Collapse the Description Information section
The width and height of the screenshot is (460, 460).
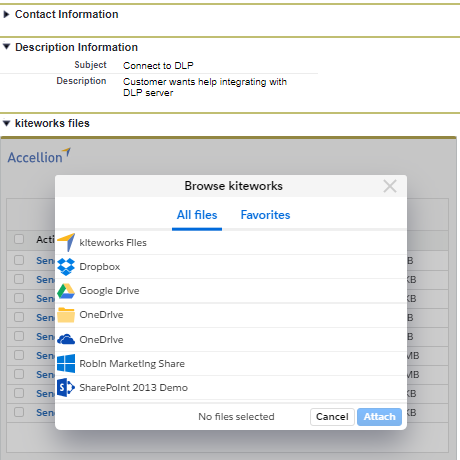(x=6, y=47)
